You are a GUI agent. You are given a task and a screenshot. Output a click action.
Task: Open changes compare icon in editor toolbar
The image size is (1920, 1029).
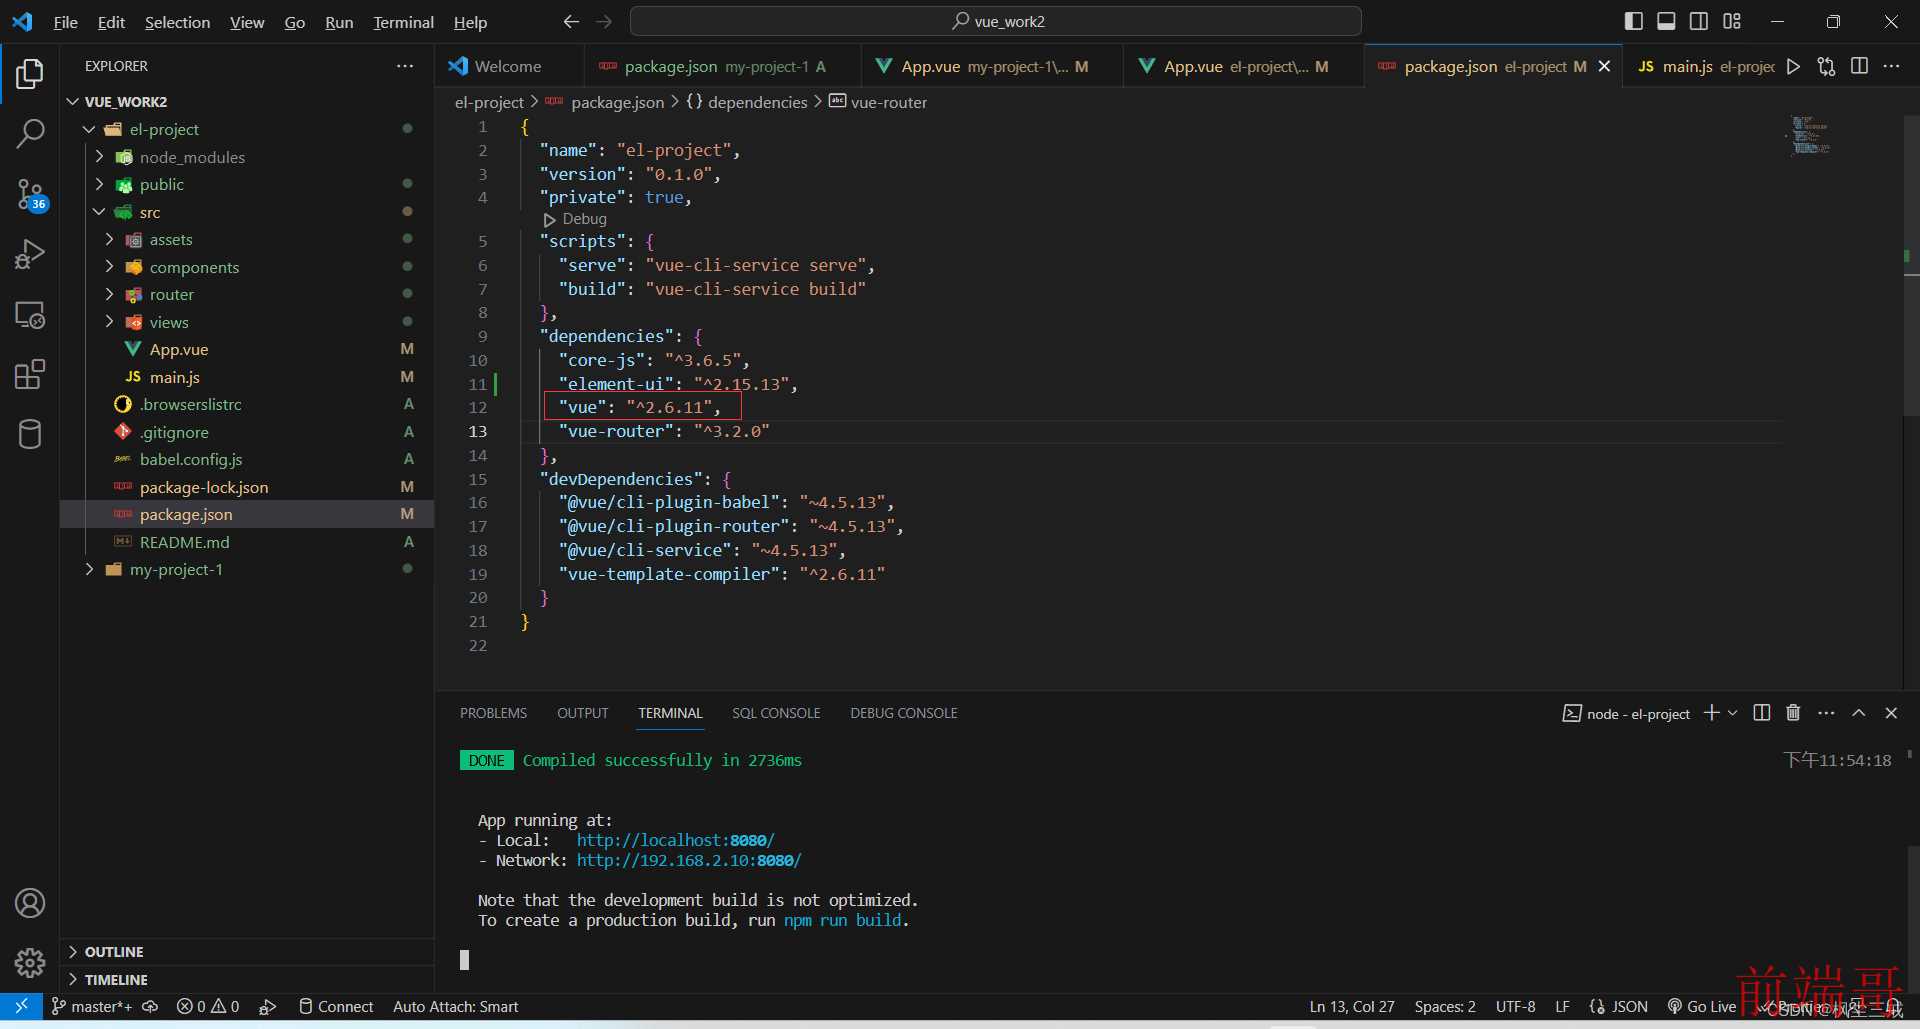[1827, 66]
